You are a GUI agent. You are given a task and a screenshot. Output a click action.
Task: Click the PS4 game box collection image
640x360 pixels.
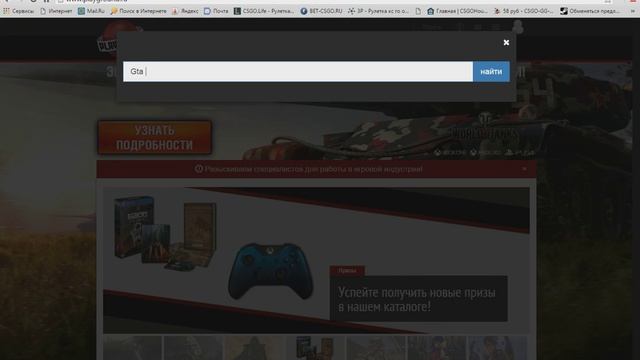(x=165, y=233)
